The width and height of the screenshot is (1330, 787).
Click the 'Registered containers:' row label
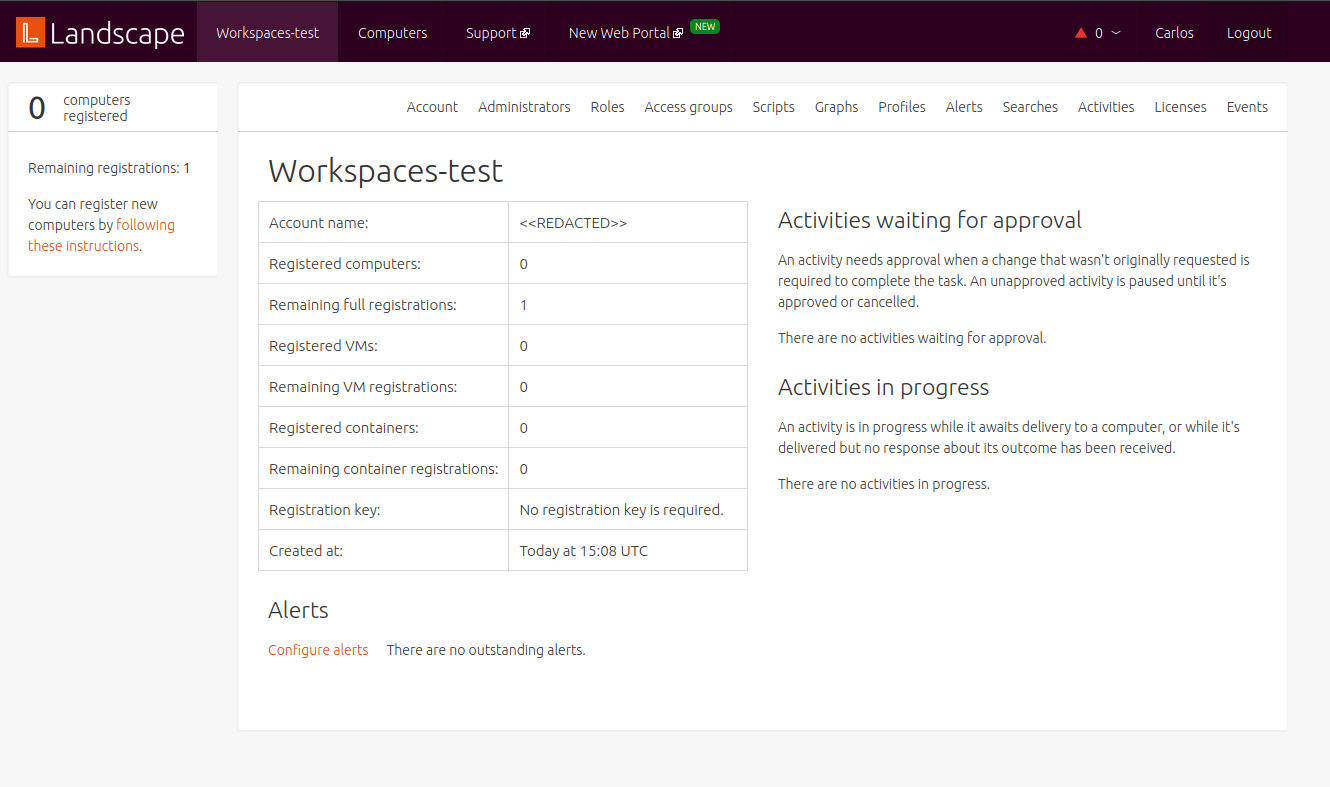344,428
